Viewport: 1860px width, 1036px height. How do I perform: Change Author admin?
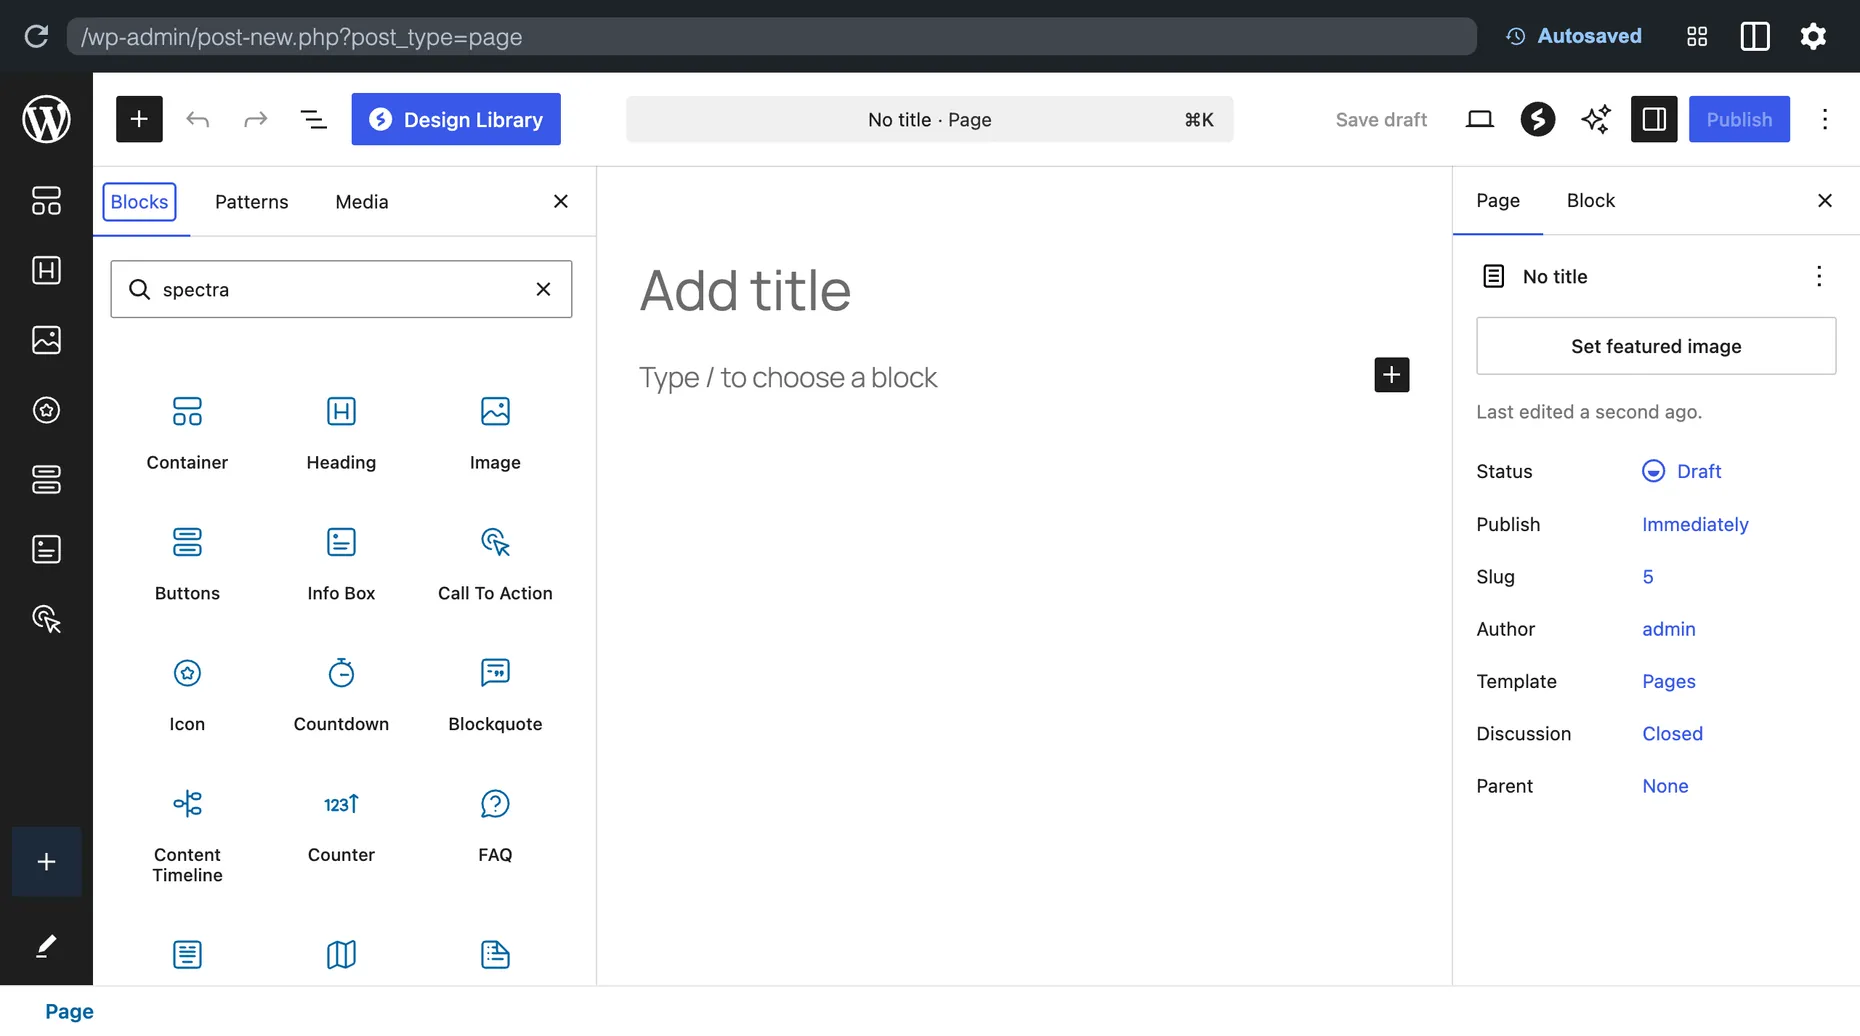coord(1668,629)
